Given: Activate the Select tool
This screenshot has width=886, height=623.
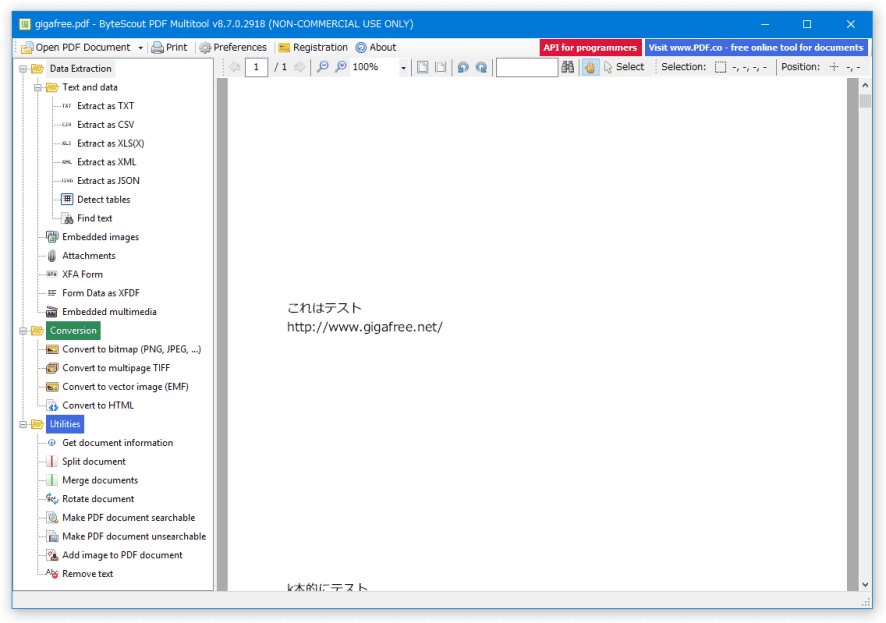Looking at the screenshot, I should 624,67.
